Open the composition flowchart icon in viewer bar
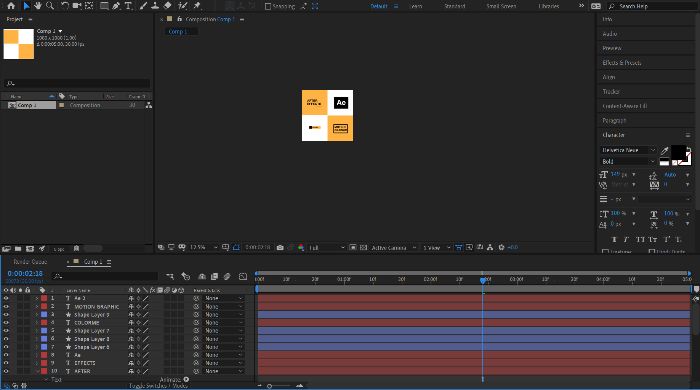700x390 pixels. (490, 247)
